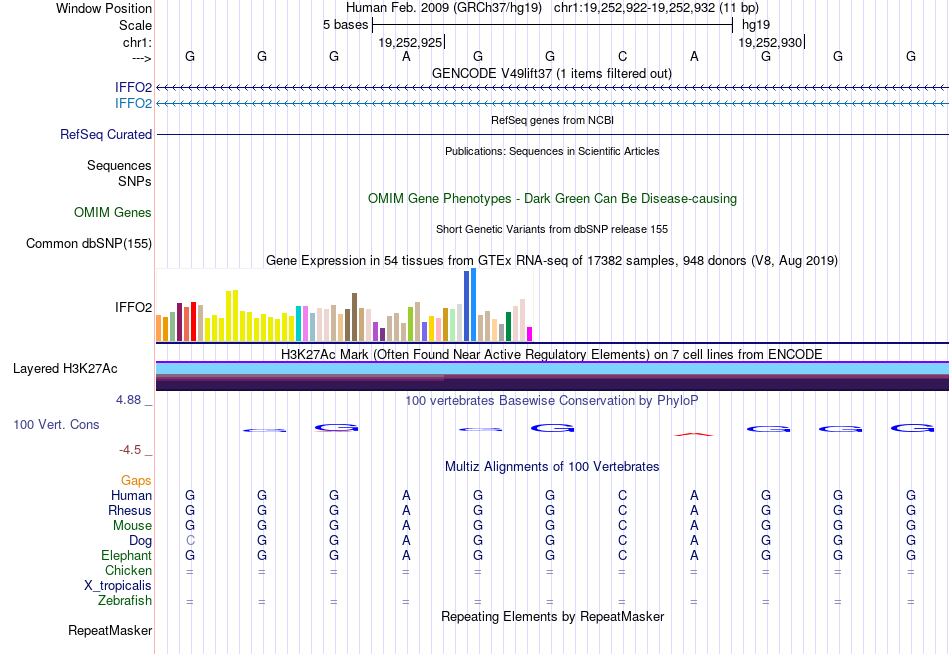Click the faded C mismatch in Dog row
950x654 pixels.
pyautogui.click(x=190, y=541)
